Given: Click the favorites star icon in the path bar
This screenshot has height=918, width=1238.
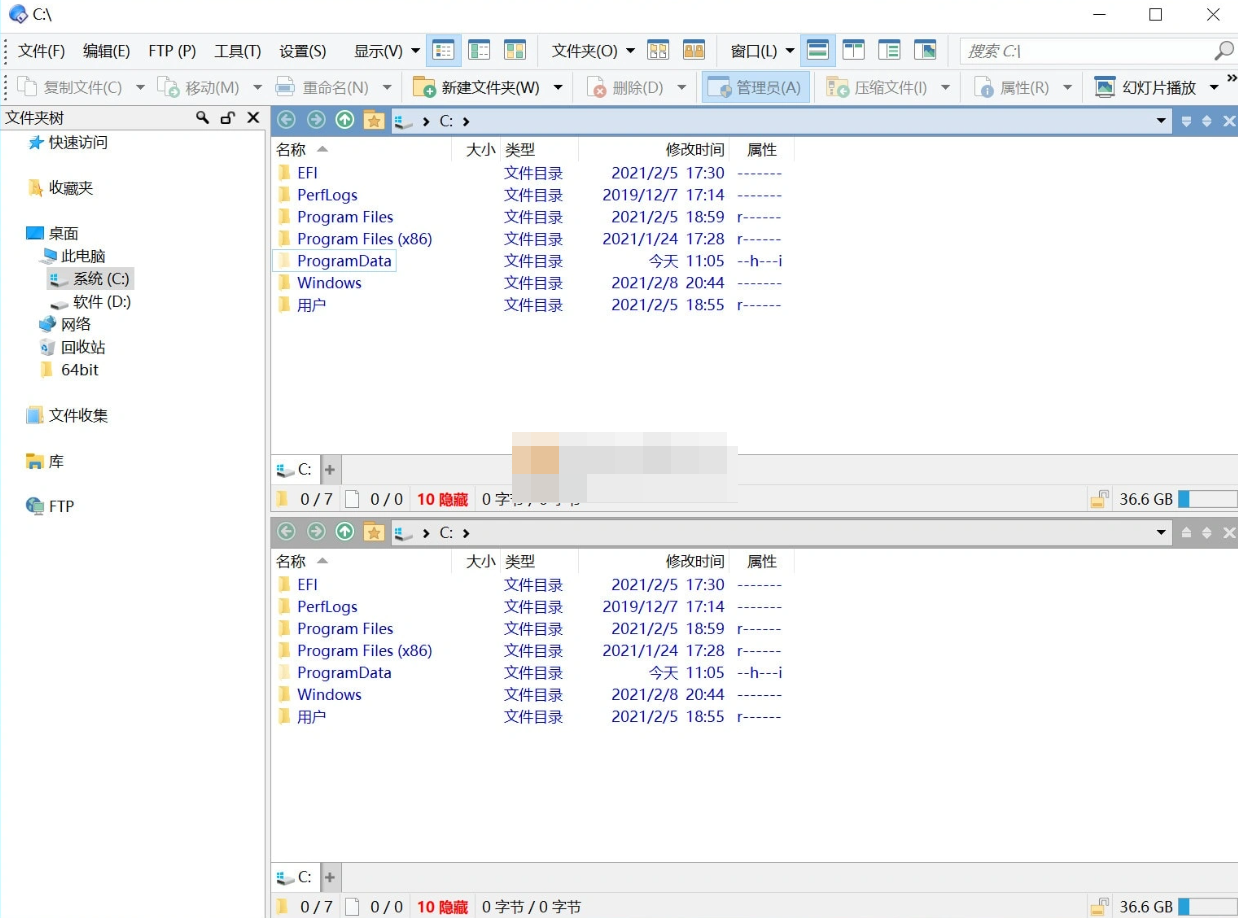Looking at the screenshot, I should point(374,120).
